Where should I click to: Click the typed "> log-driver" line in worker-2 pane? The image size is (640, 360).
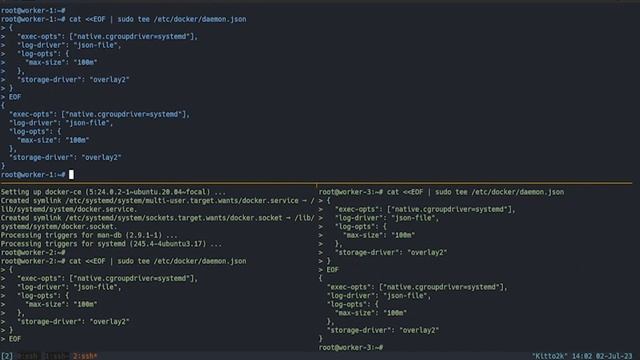coord(61,287)
